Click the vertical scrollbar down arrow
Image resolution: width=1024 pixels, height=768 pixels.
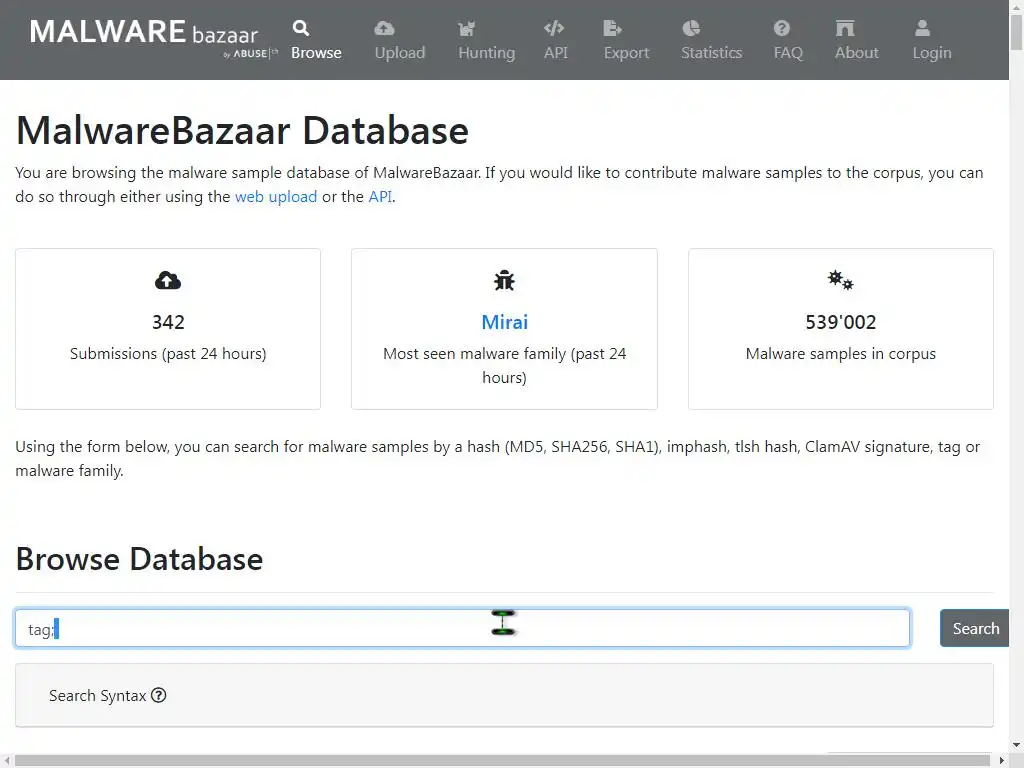pyautogui.click(x=1016, y=744)
